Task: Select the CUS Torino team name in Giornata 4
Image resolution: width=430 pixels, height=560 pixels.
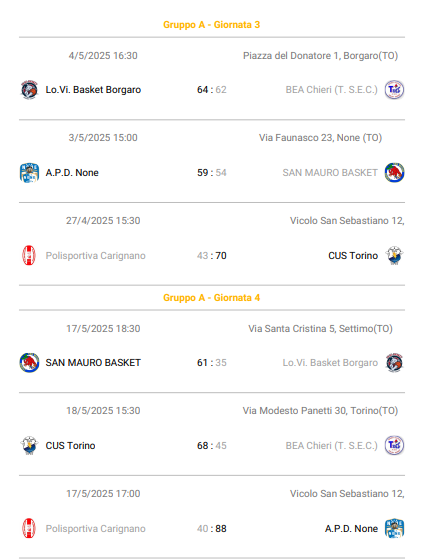Action: (x=70, y=446)
